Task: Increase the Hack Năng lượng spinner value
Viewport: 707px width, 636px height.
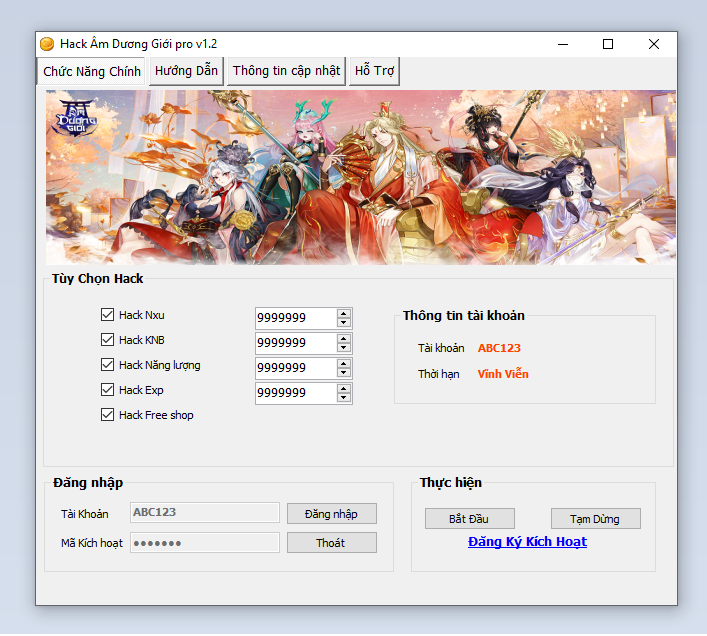Action: click(x=344, y=363)
